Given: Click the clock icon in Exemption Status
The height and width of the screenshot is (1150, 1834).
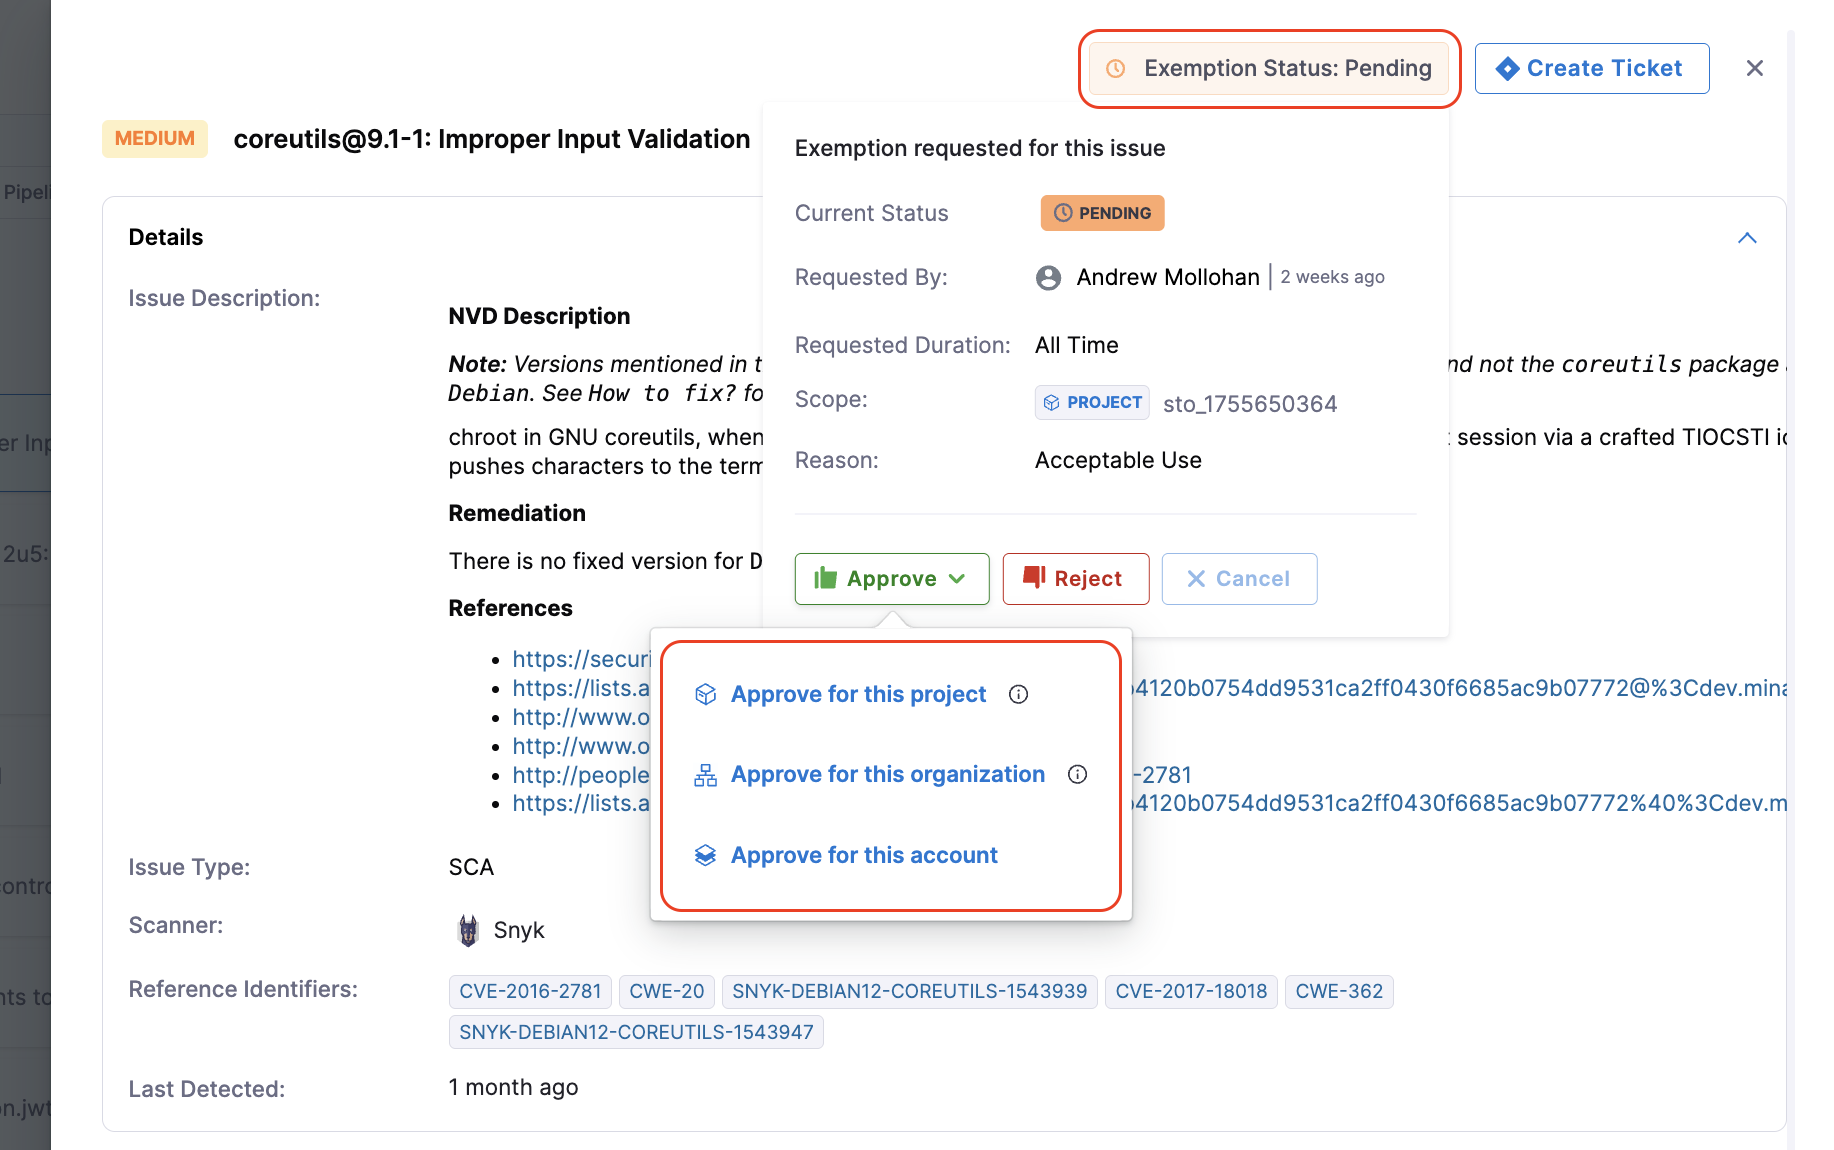Looking at the screenshot, I should click(1116, 68).
